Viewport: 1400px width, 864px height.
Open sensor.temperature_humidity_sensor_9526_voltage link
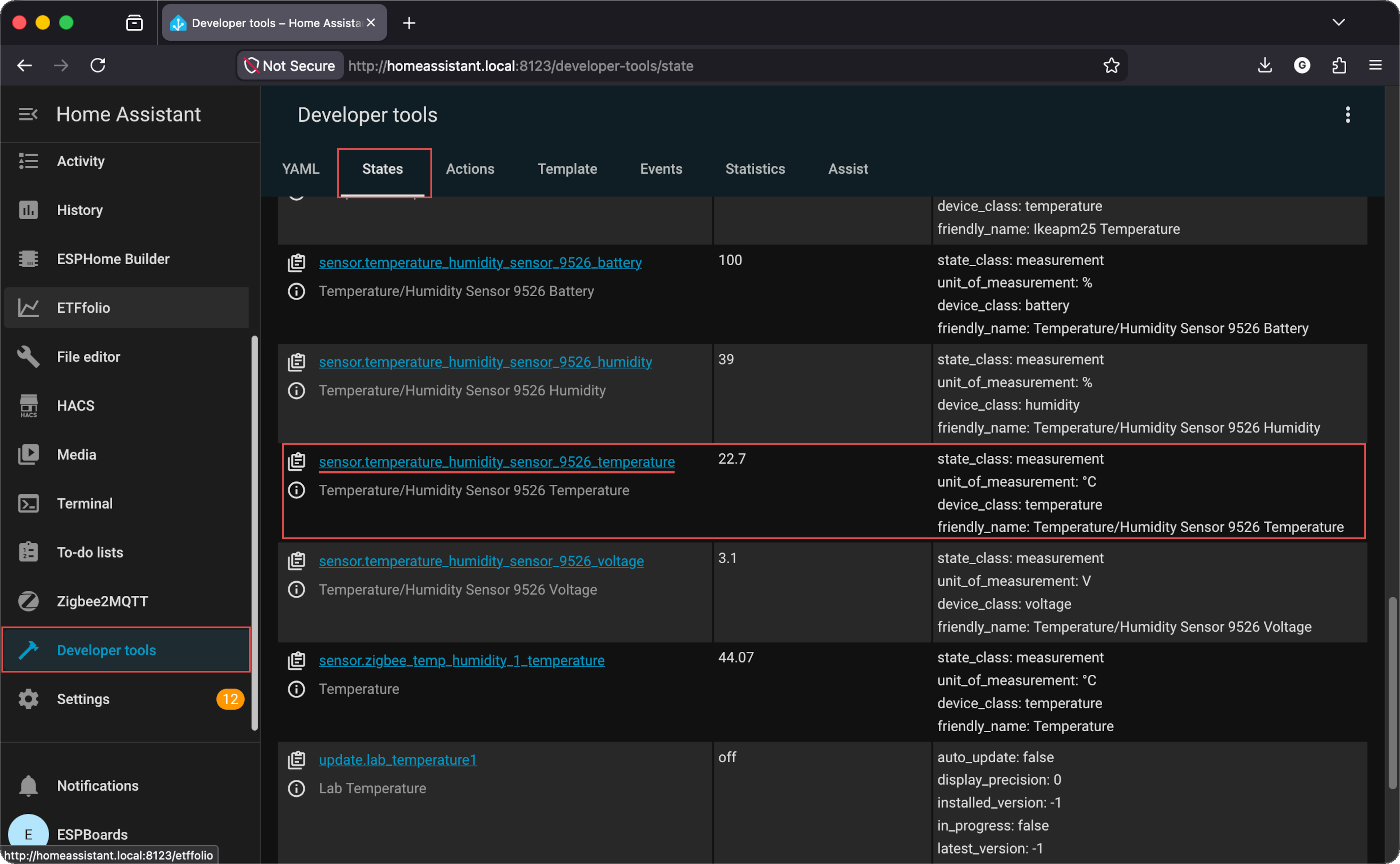(x=481, y=561)
